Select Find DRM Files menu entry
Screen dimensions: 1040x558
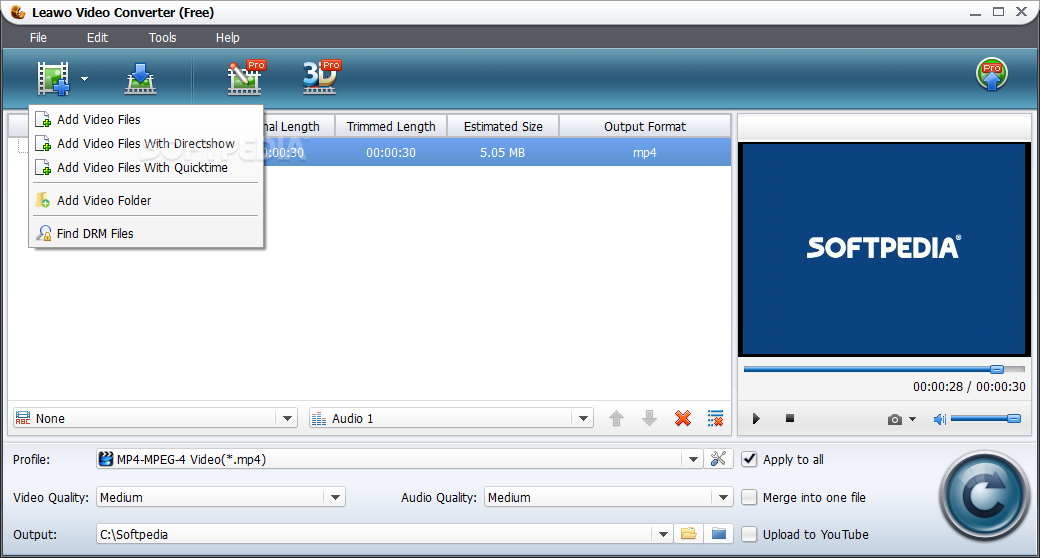(x=146, y=234)
